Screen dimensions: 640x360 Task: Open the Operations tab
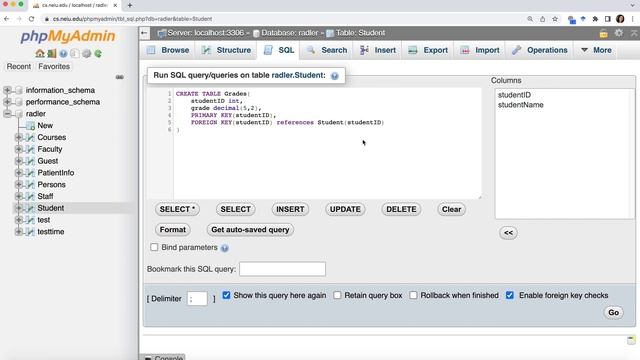coord(540,50)
